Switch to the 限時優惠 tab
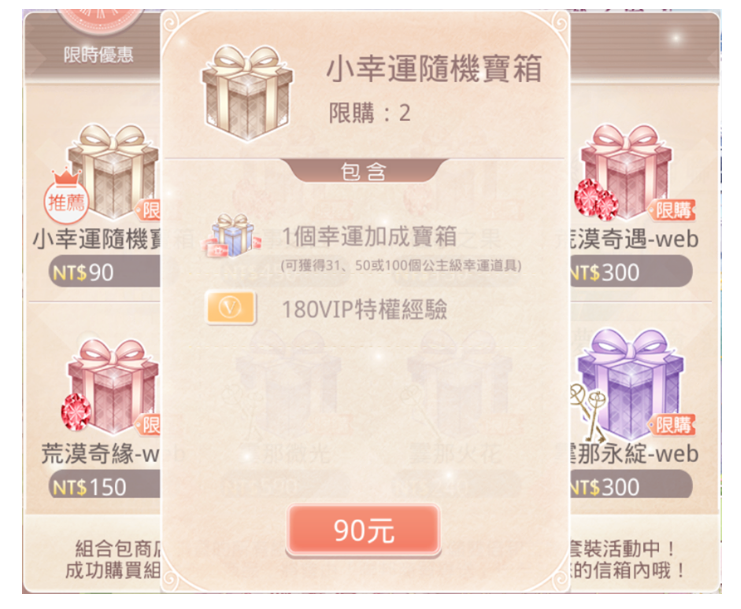The width and height of the screenshot is (741, 609). (x=98, y=55)
